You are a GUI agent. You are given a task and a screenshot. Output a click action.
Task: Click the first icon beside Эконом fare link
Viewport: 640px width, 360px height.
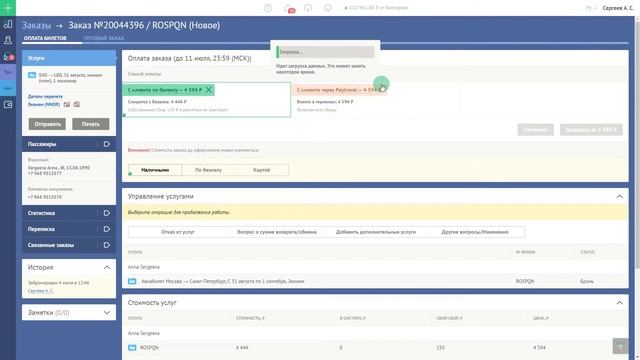[x=67, y=104]
